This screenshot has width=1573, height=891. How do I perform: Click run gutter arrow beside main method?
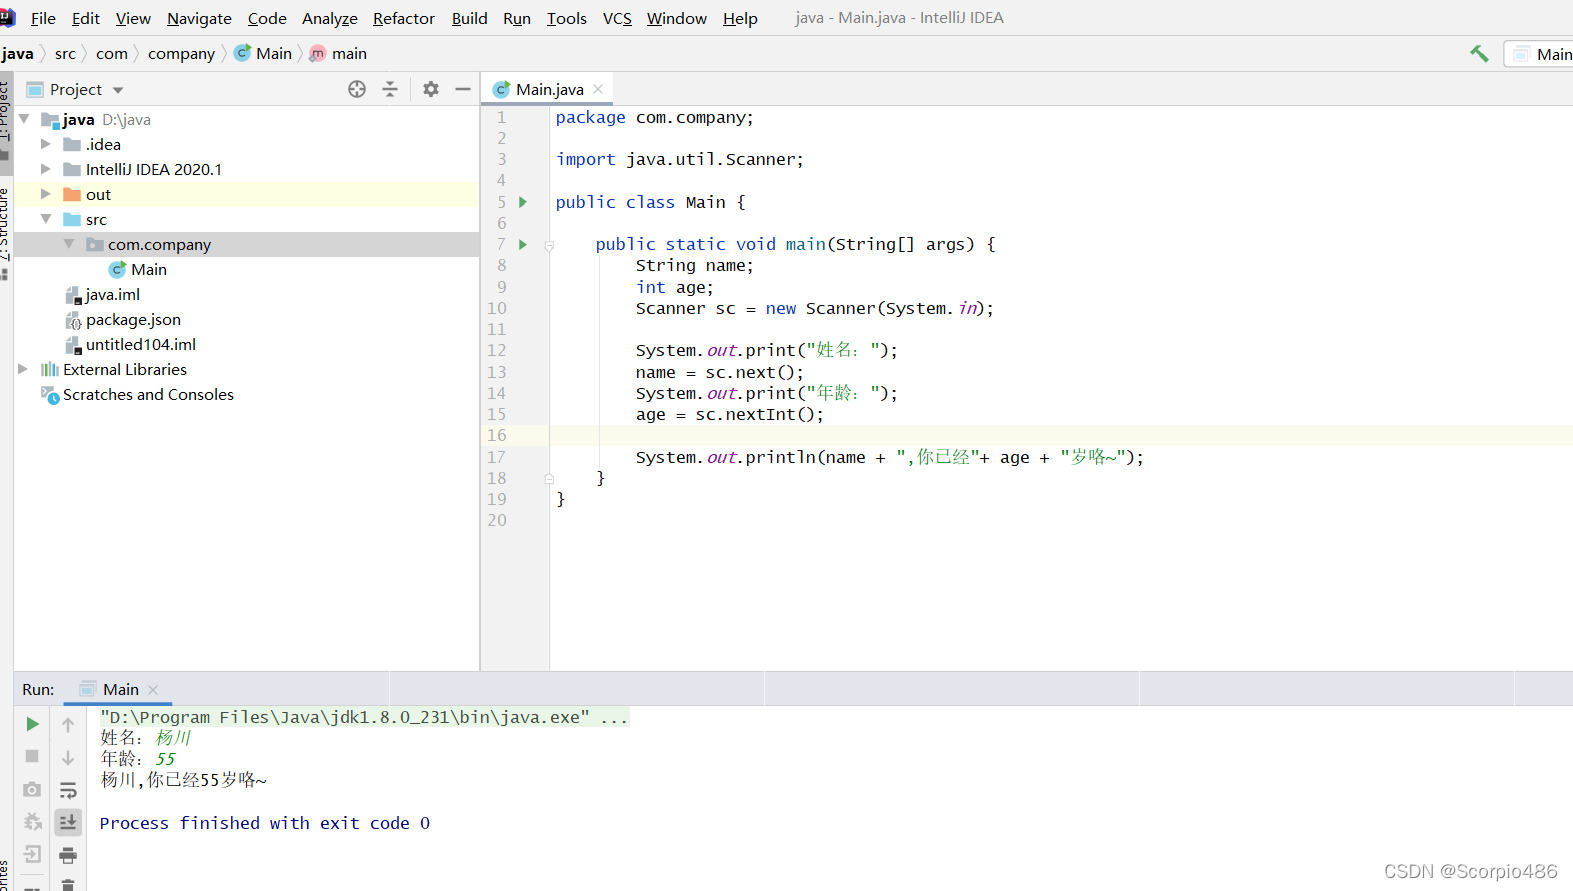point(523,244)
